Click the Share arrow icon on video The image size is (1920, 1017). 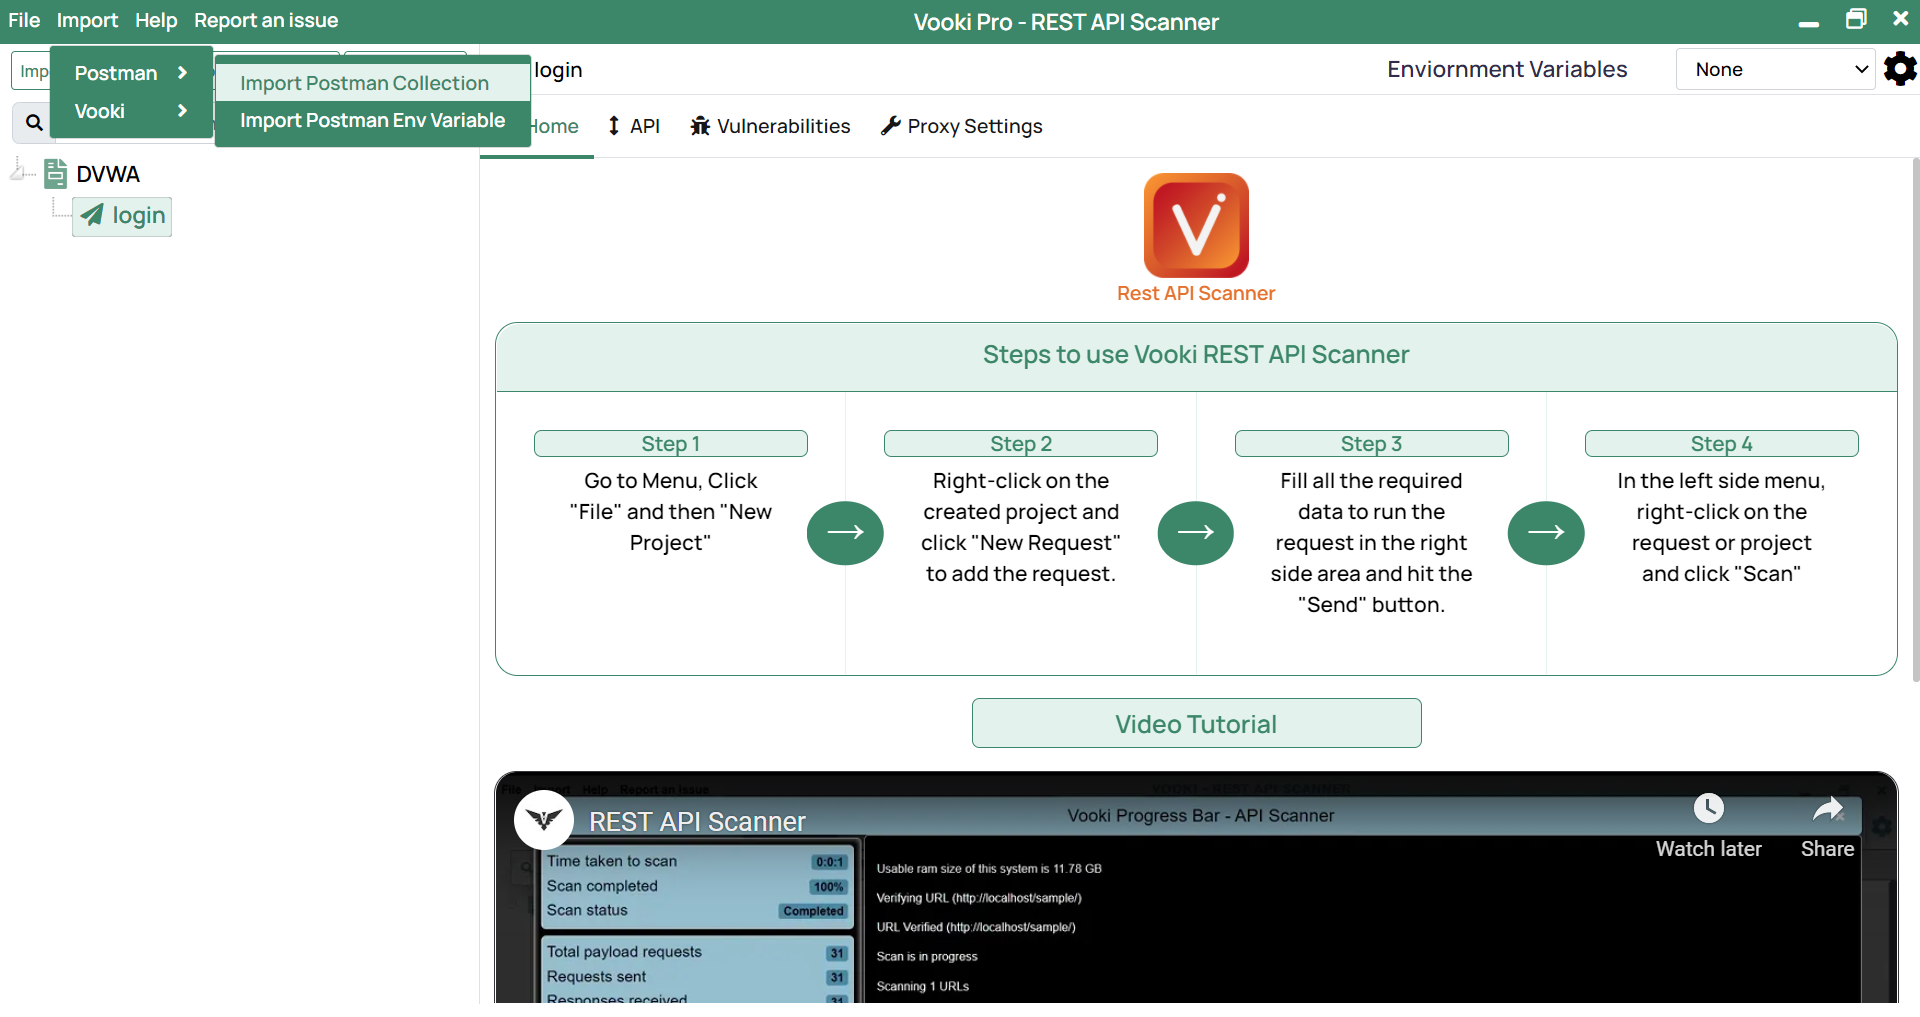point(1828,809)
